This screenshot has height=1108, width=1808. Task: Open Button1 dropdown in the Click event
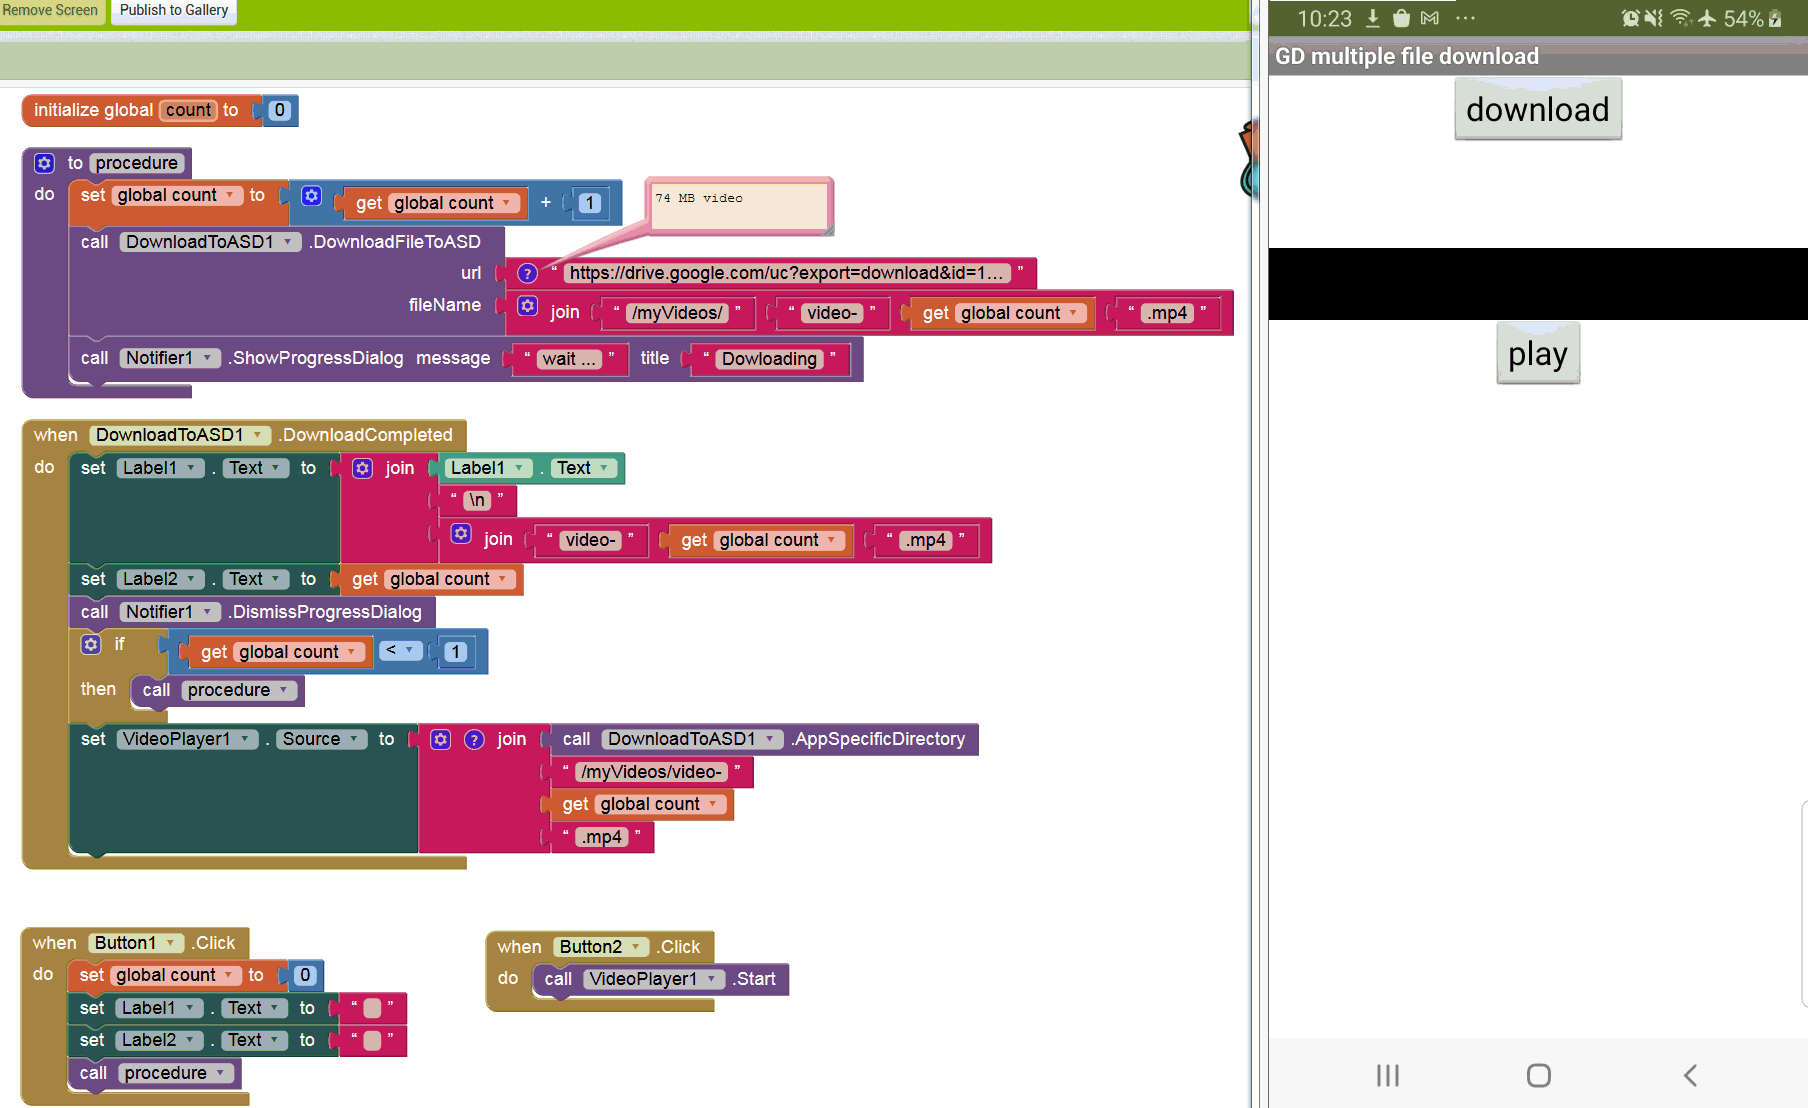tap(171, 943)
